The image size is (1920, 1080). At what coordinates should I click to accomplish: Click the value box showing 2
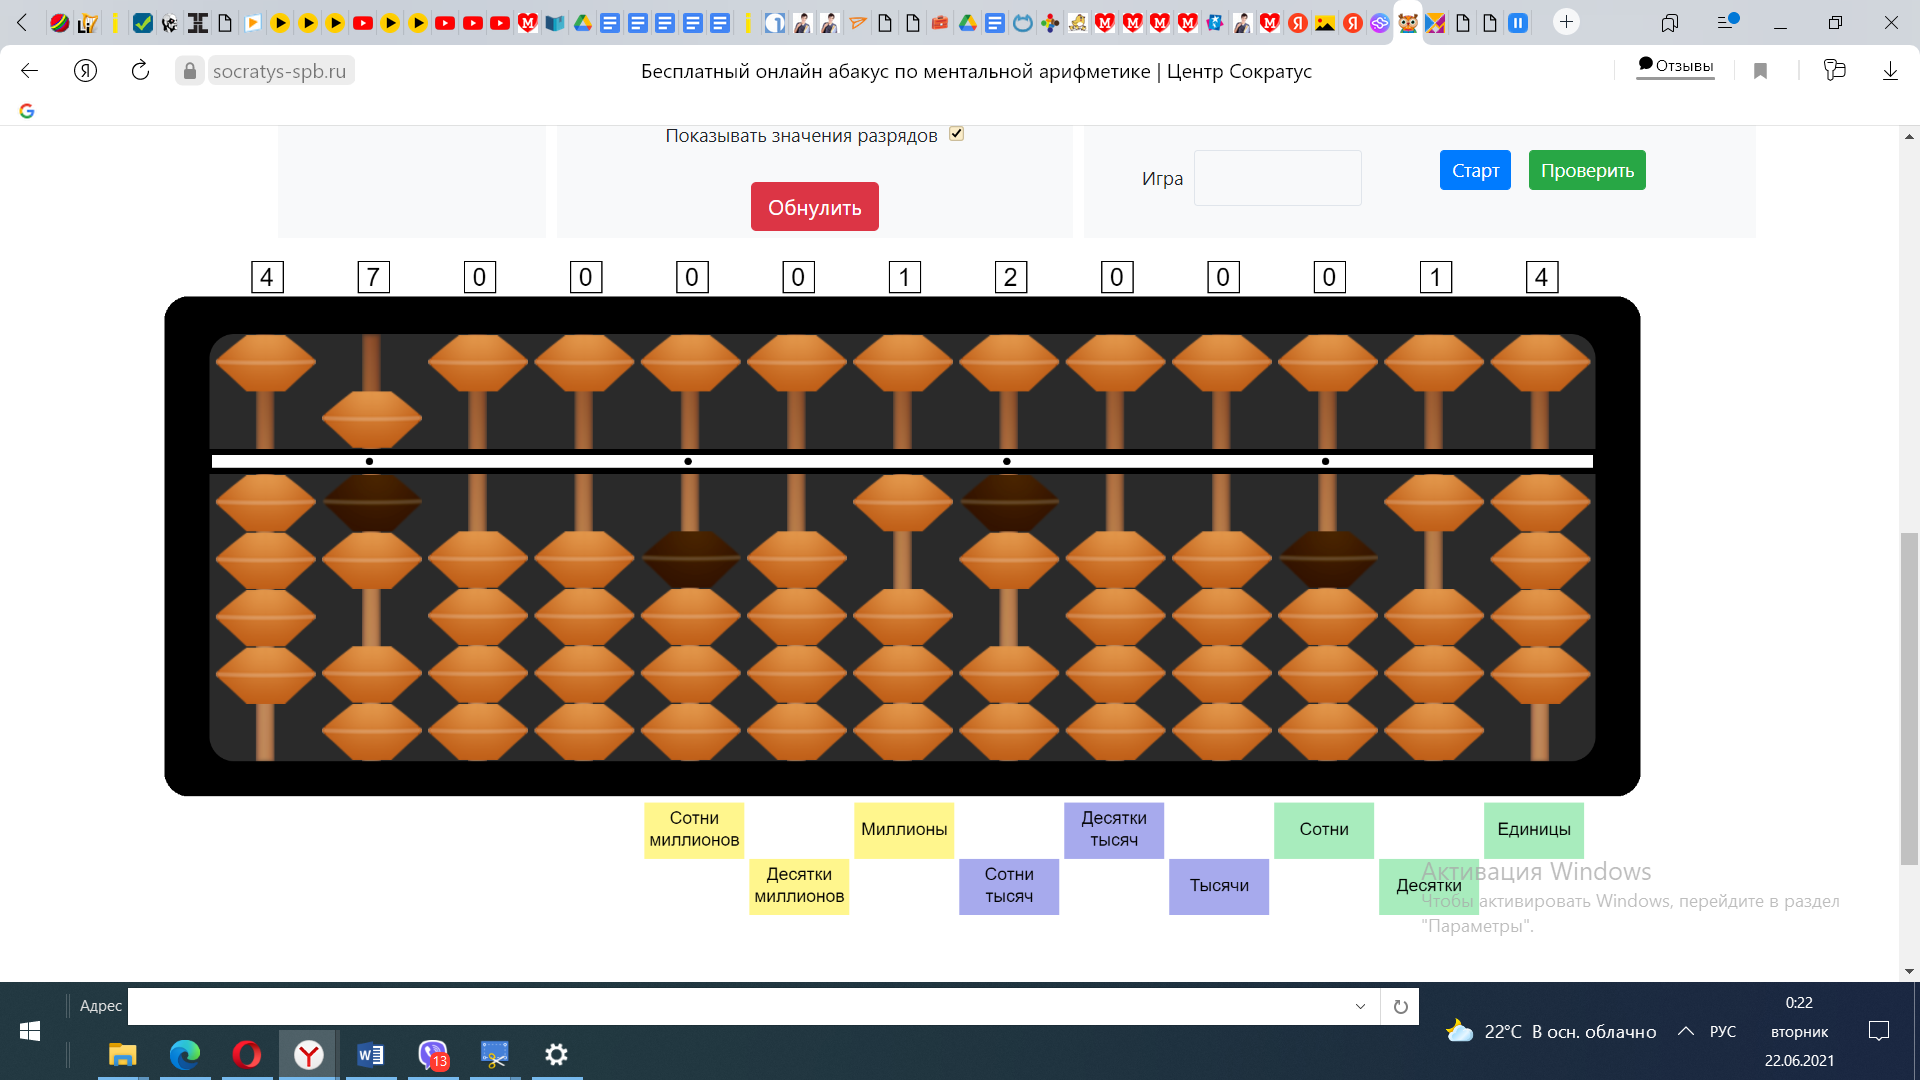pyautogui.click(x=1010, y=277)
